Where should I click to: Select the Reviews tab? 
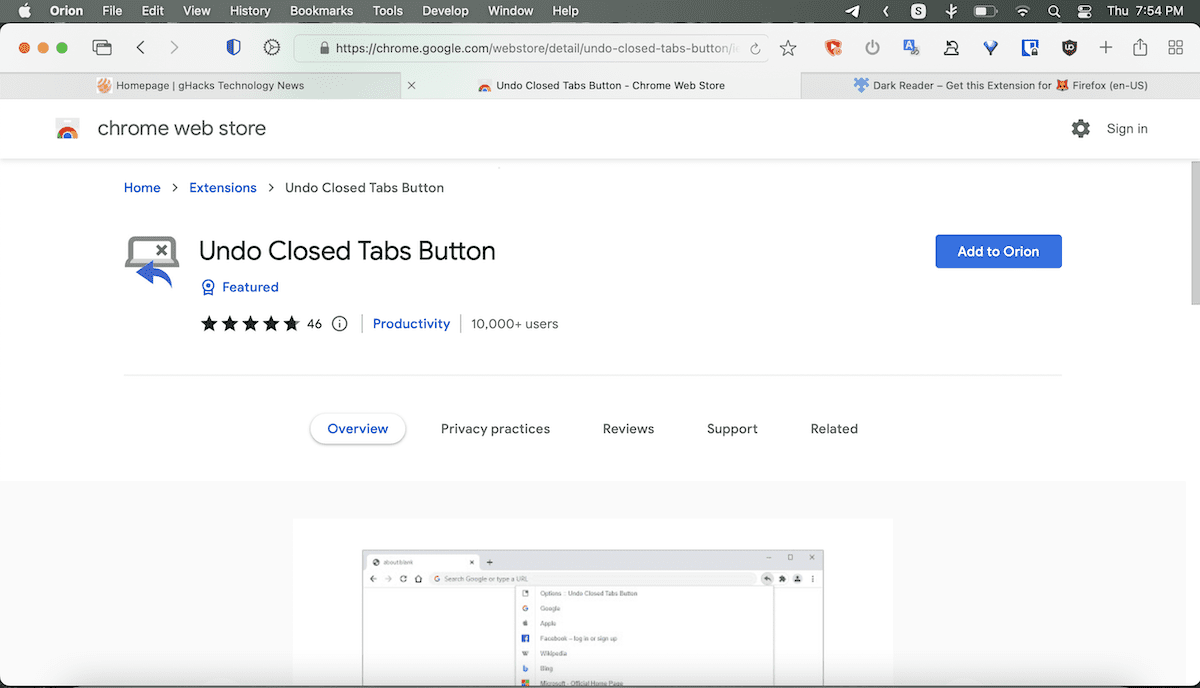tap(628, 429)
